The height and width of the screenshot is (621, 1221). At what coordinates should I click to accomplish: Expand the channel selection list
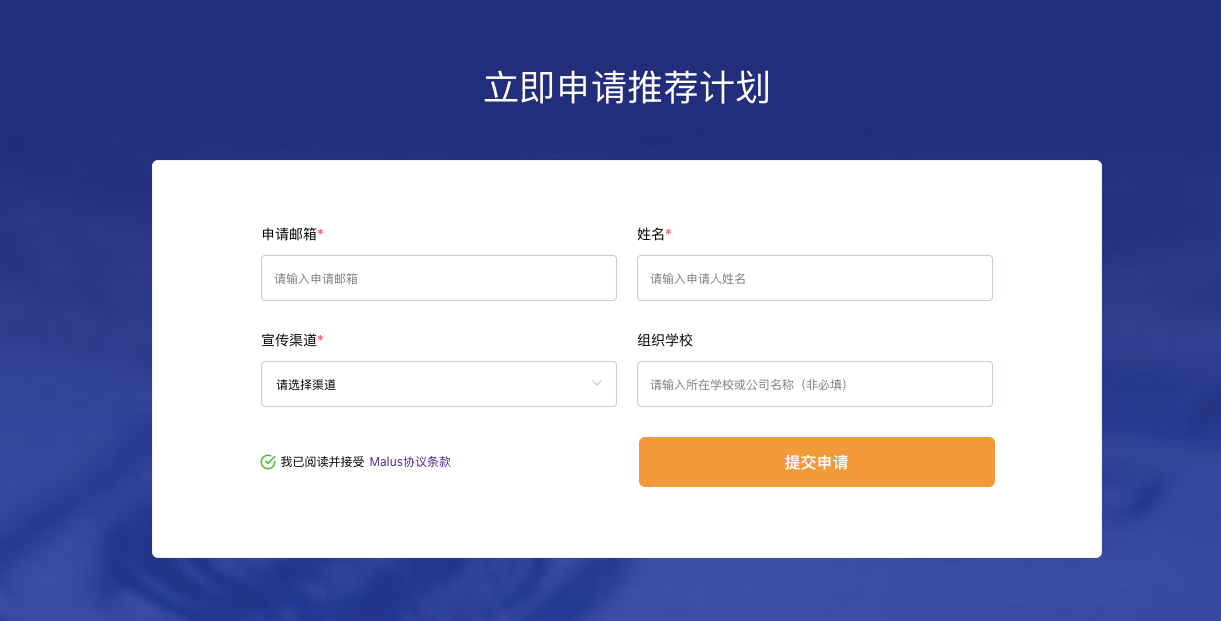(439, 384)
